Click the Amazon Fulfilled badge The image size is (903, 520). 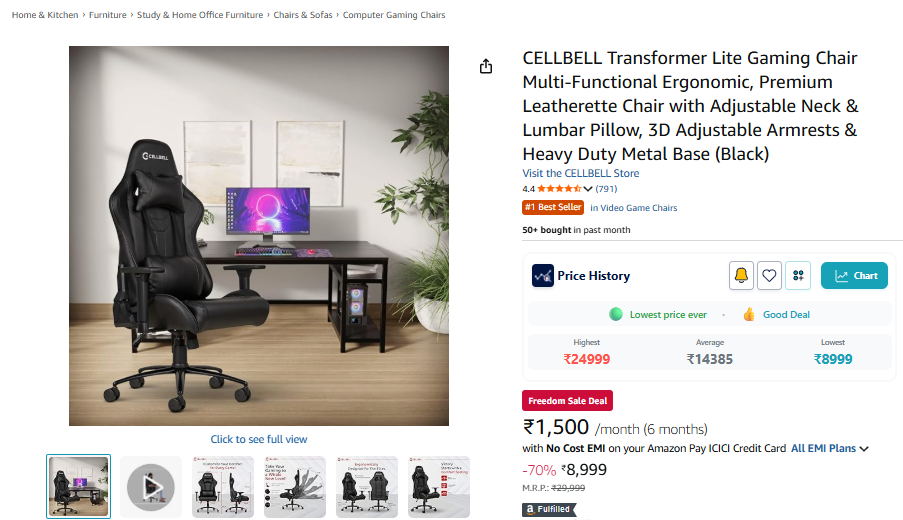(549, 509)
